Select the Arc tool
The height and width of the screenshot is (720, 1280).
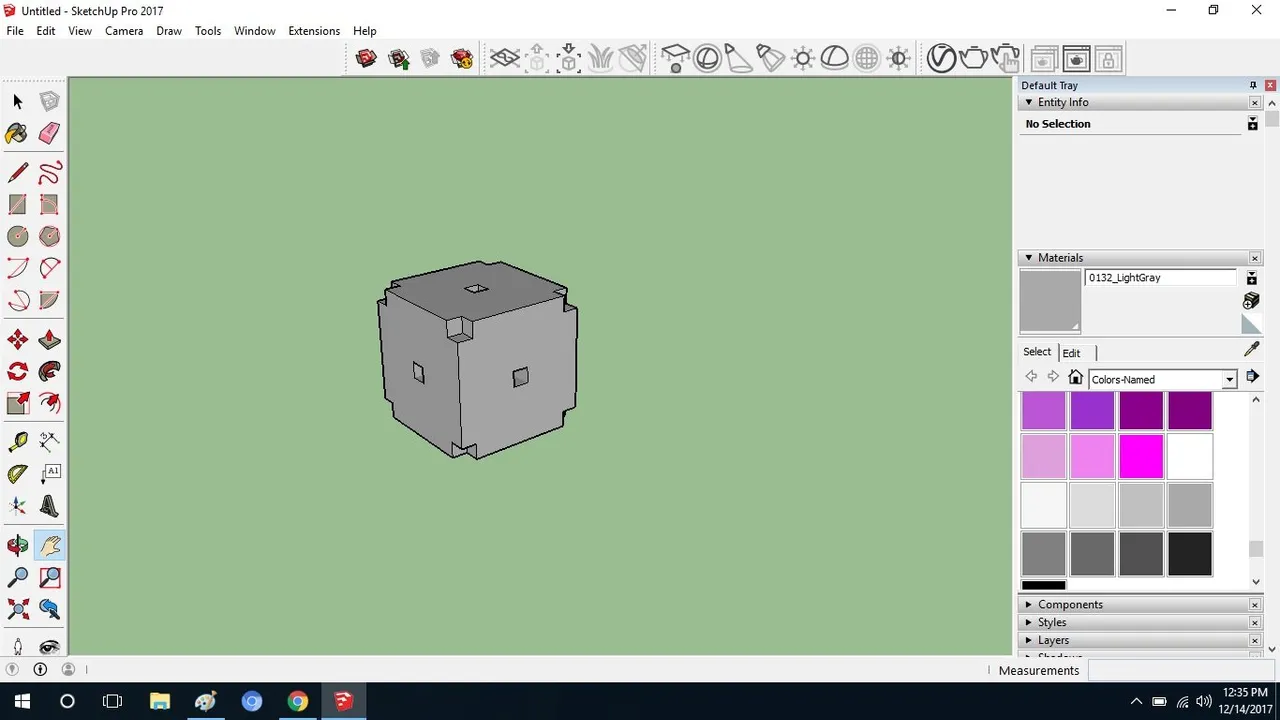[x=17, y=268]
